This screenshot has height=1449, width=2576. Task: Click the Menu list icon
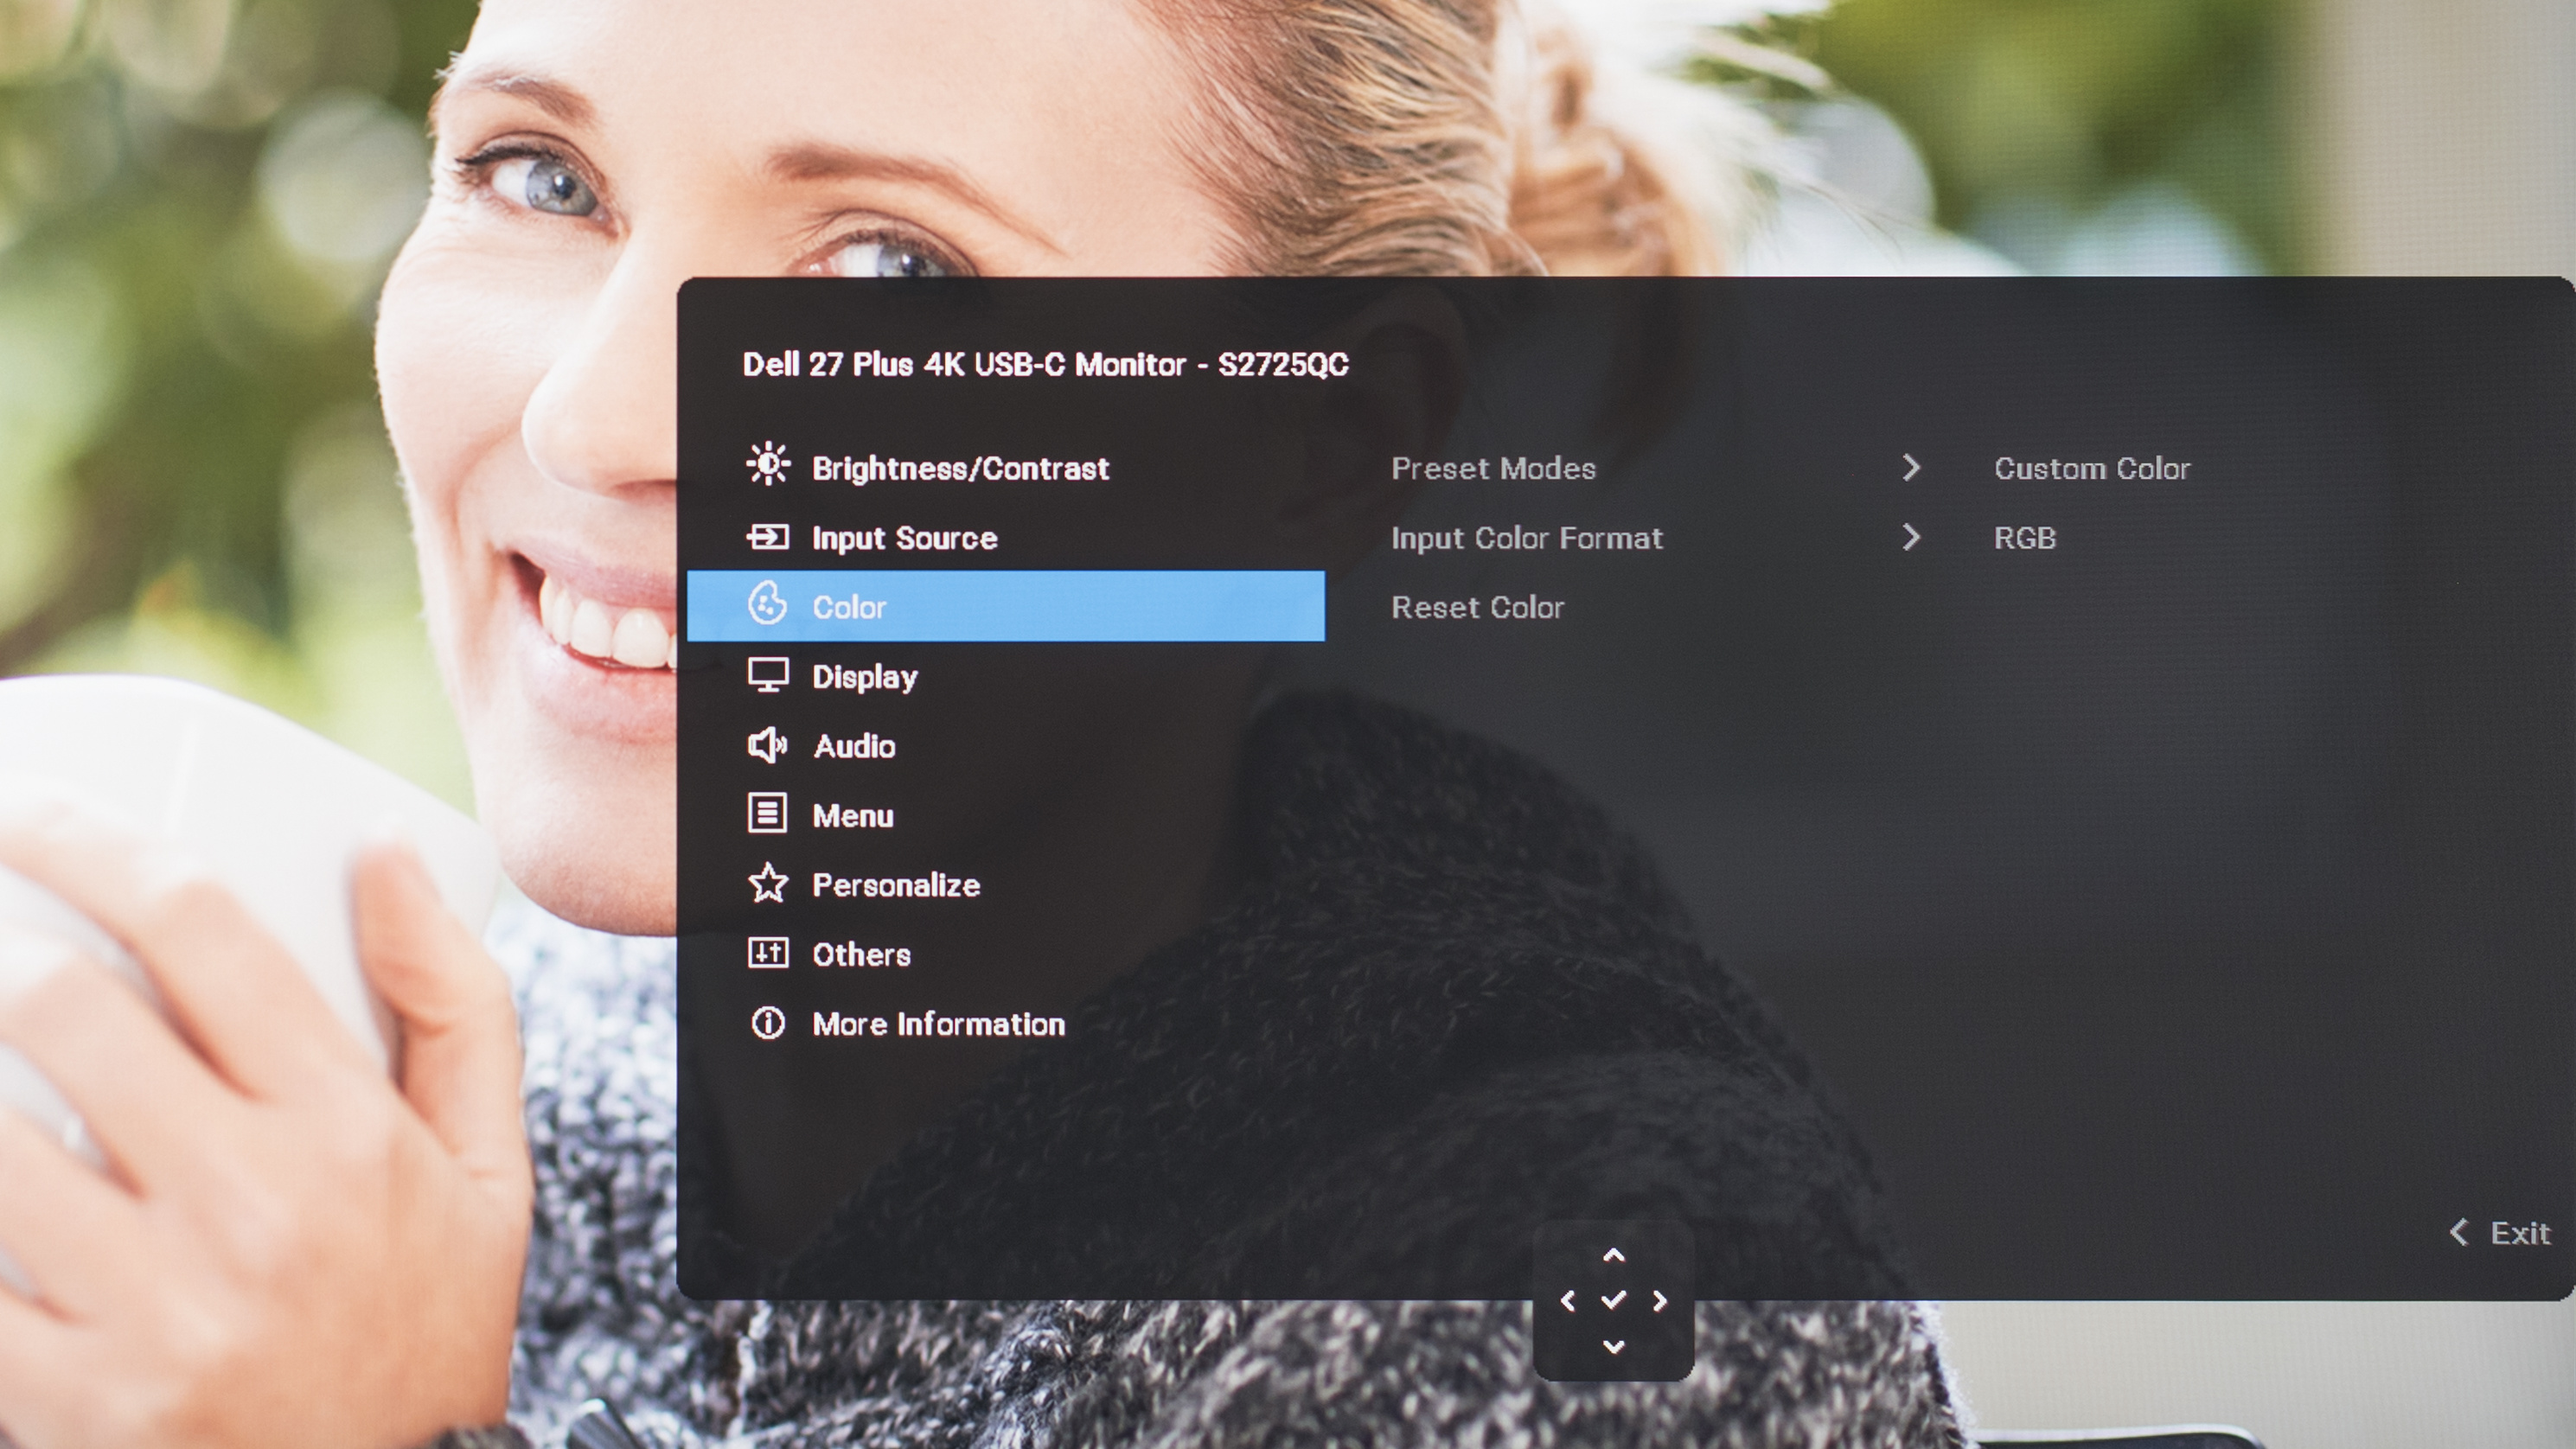click(767, 814)
